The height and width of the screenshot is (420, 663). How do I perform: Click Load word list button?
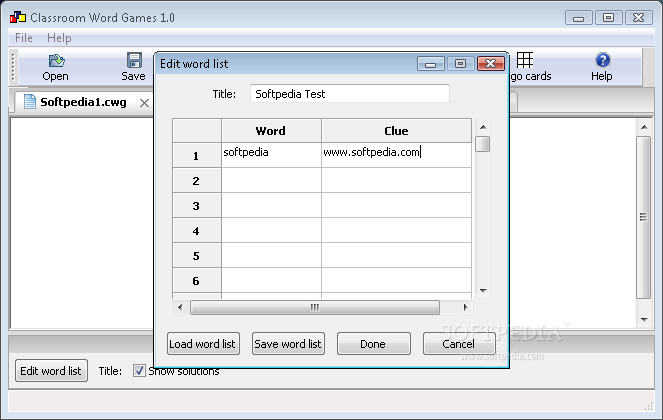click(x=203, y=343)
